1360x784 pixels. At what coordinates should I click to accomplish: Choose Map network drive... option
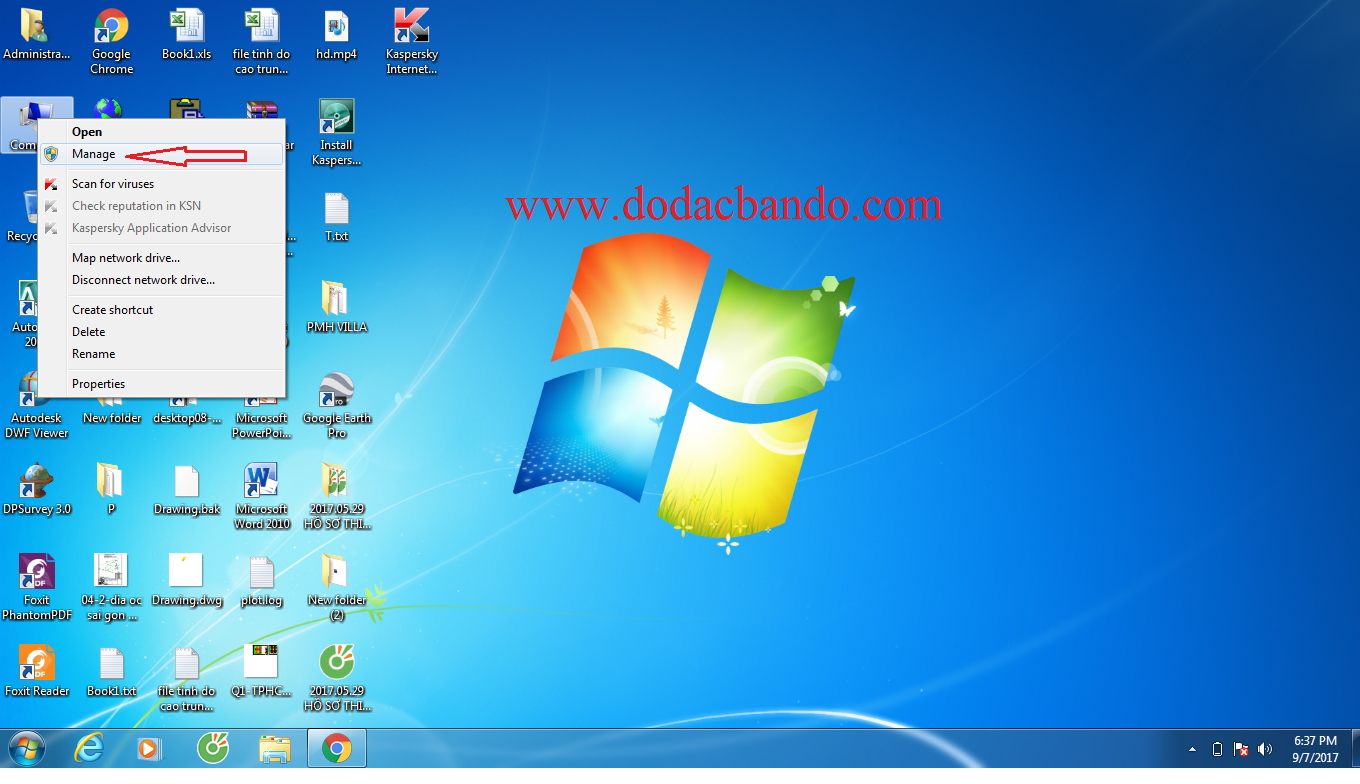coord(162,258)
